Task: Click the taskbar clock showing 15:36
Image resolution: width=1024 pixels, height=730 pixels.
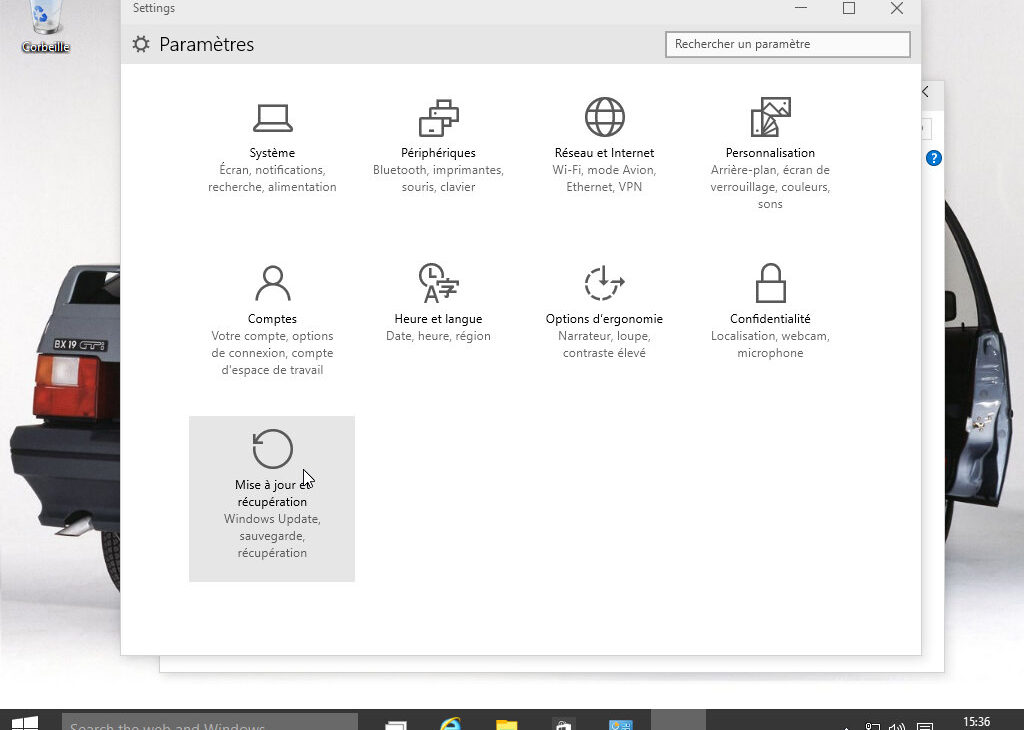Action: point(976,722)
